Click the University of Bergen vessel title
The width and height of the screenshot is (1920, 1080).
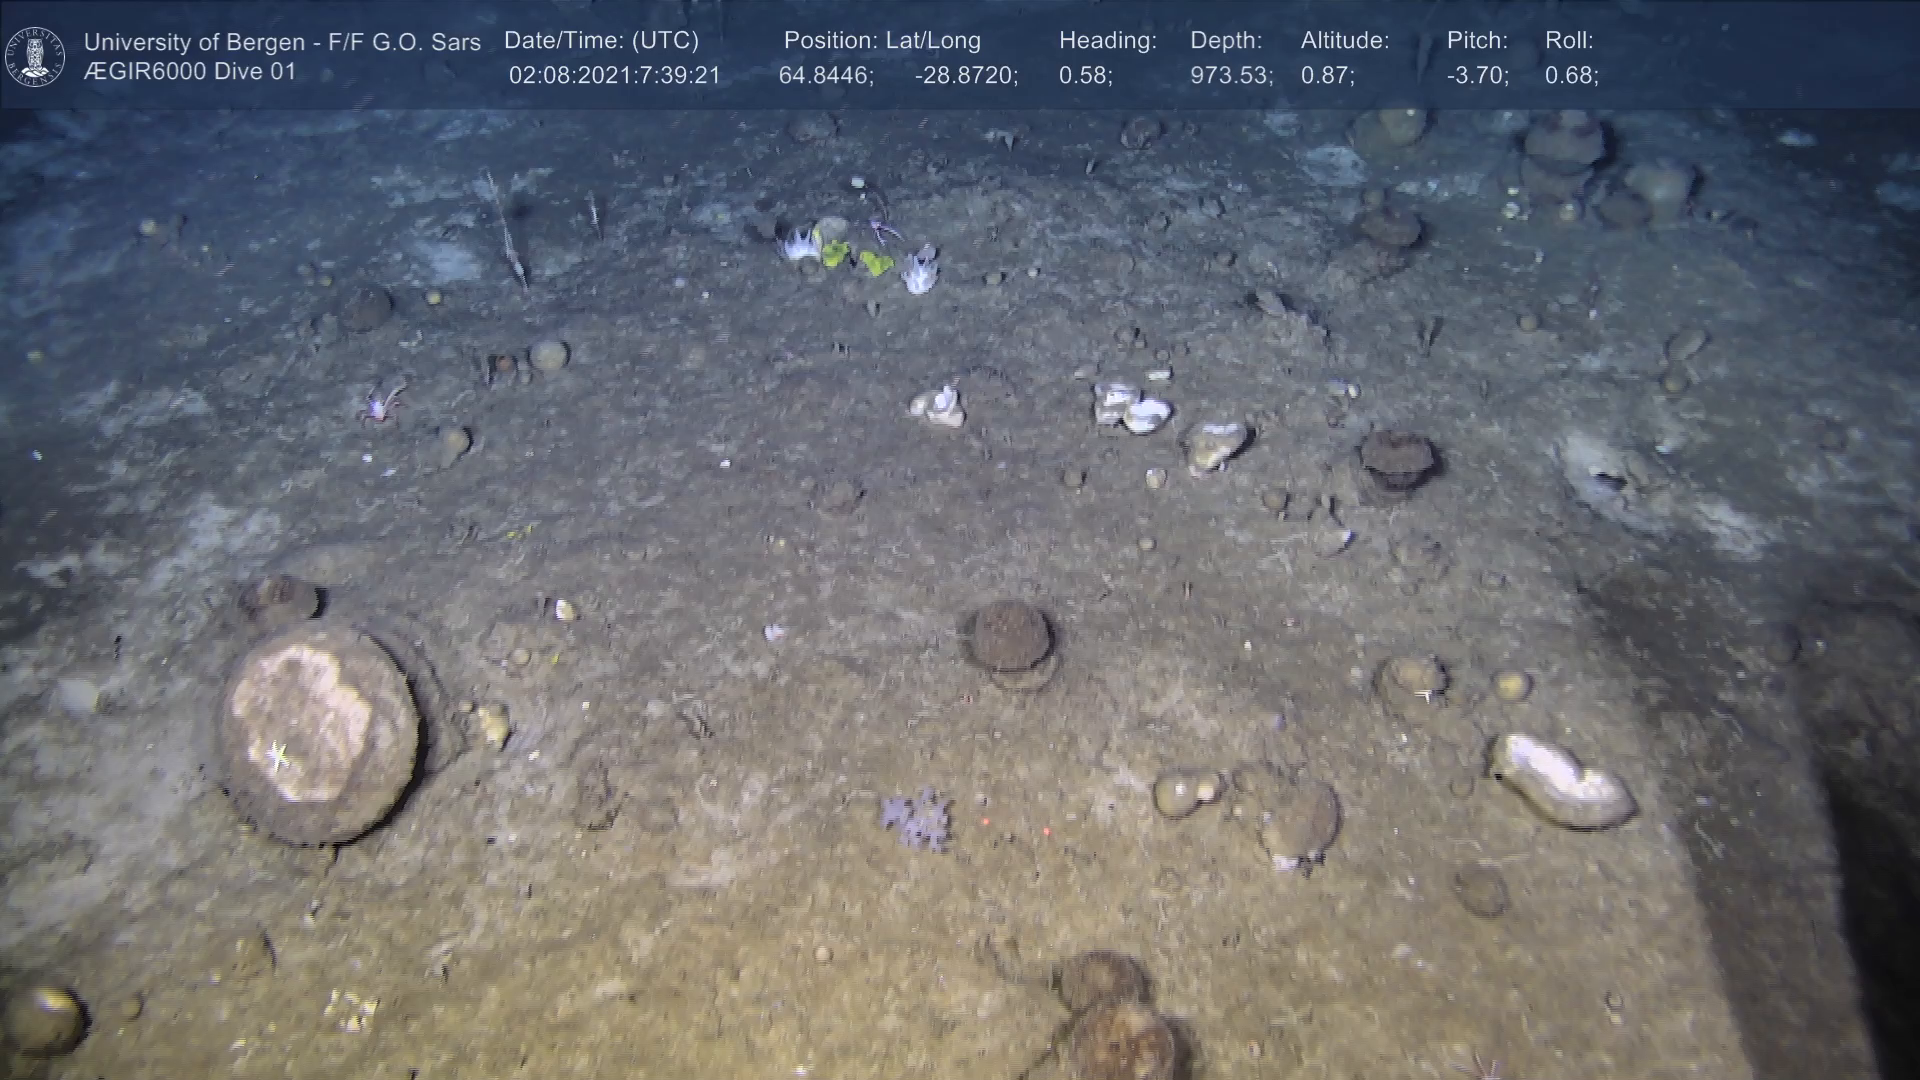click(x=282, y=42)
